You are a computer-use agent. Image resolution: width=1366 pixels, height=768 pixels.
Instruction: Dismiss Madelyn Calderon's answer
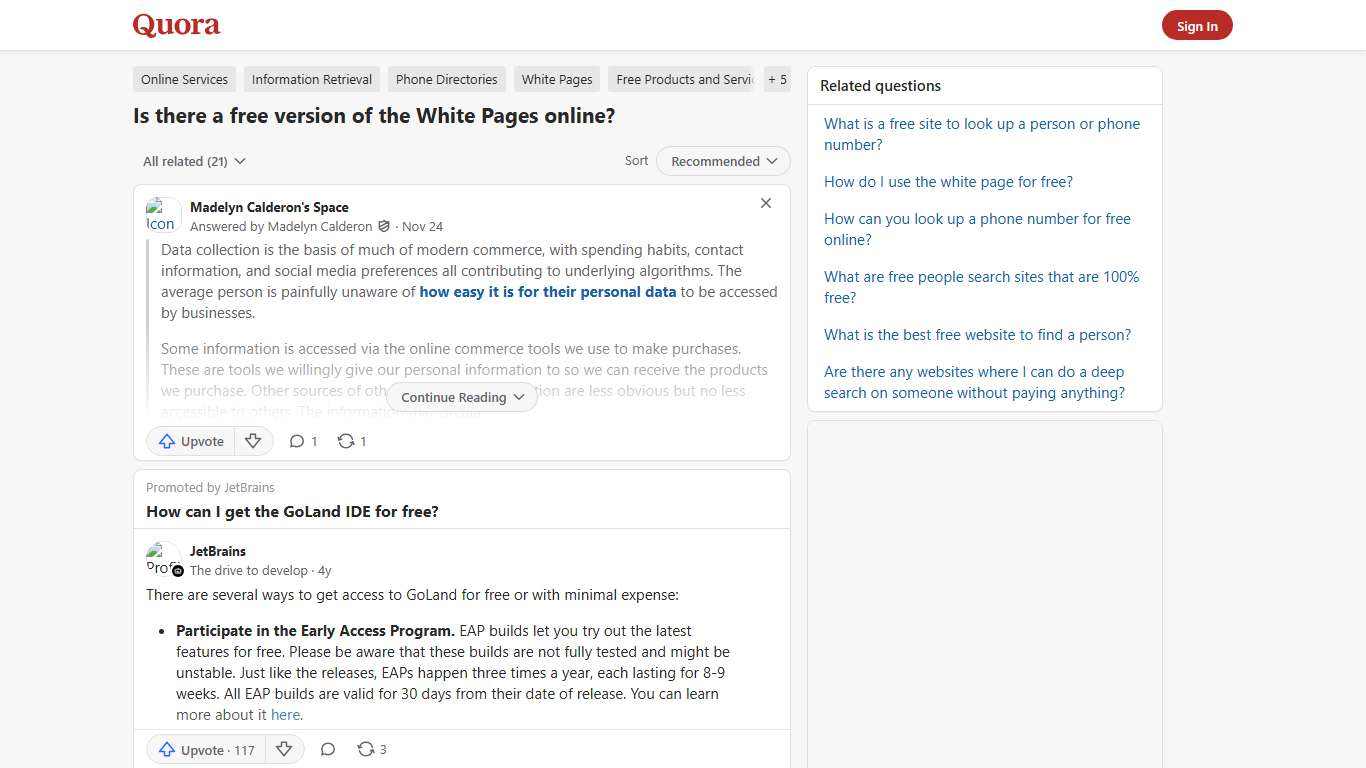(x=766, y=203)
